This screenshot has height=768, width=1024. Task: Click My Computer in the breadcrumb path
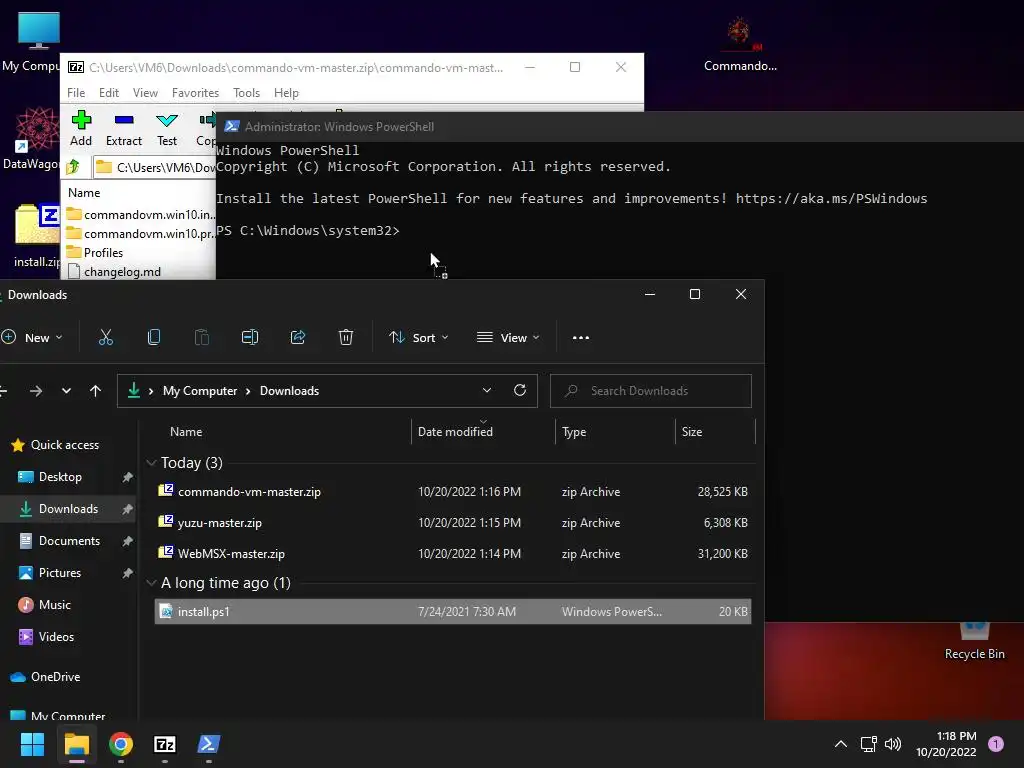click(200, 391)
